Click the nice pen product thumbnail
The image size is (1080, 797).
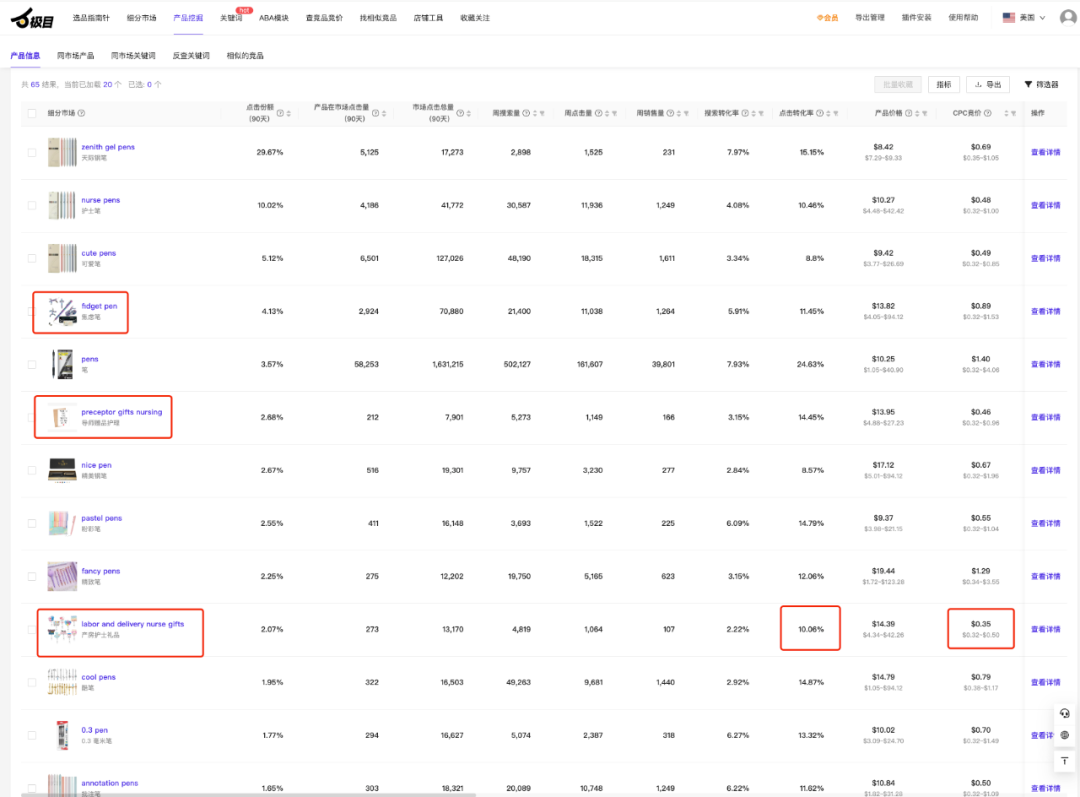62,470
